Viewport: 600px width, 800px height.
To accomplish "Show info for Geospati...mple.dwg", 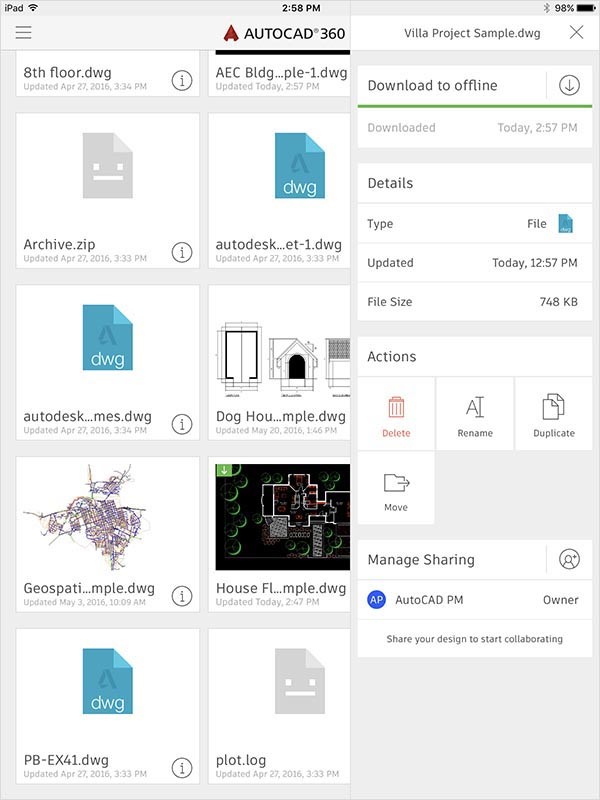I will click(182, 596).
